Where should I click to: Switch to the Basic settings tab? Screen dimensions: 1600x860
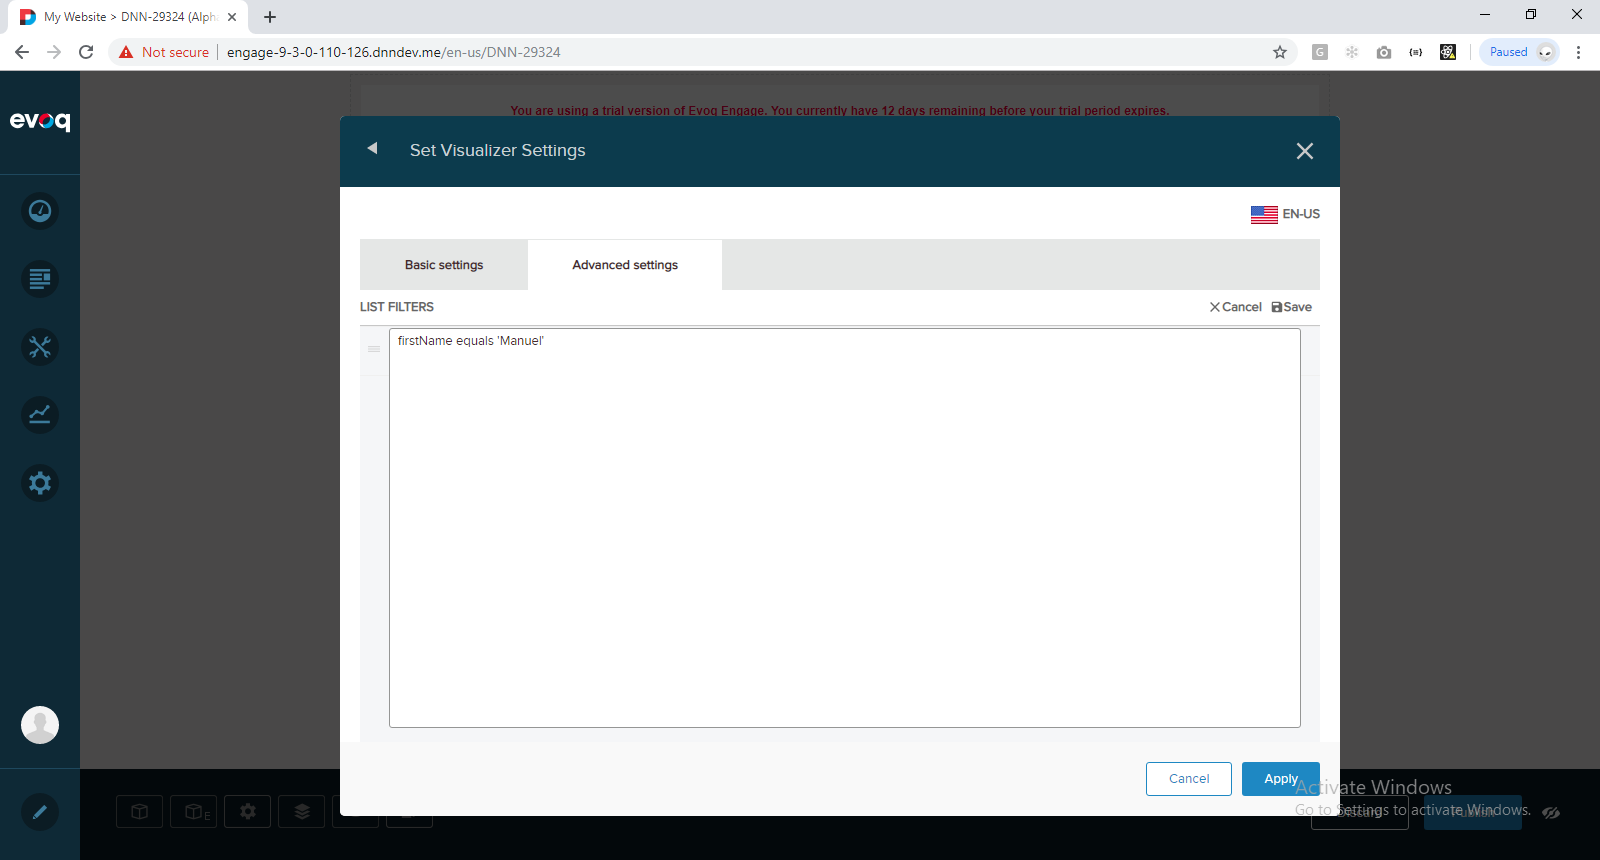tap(444, 265)
